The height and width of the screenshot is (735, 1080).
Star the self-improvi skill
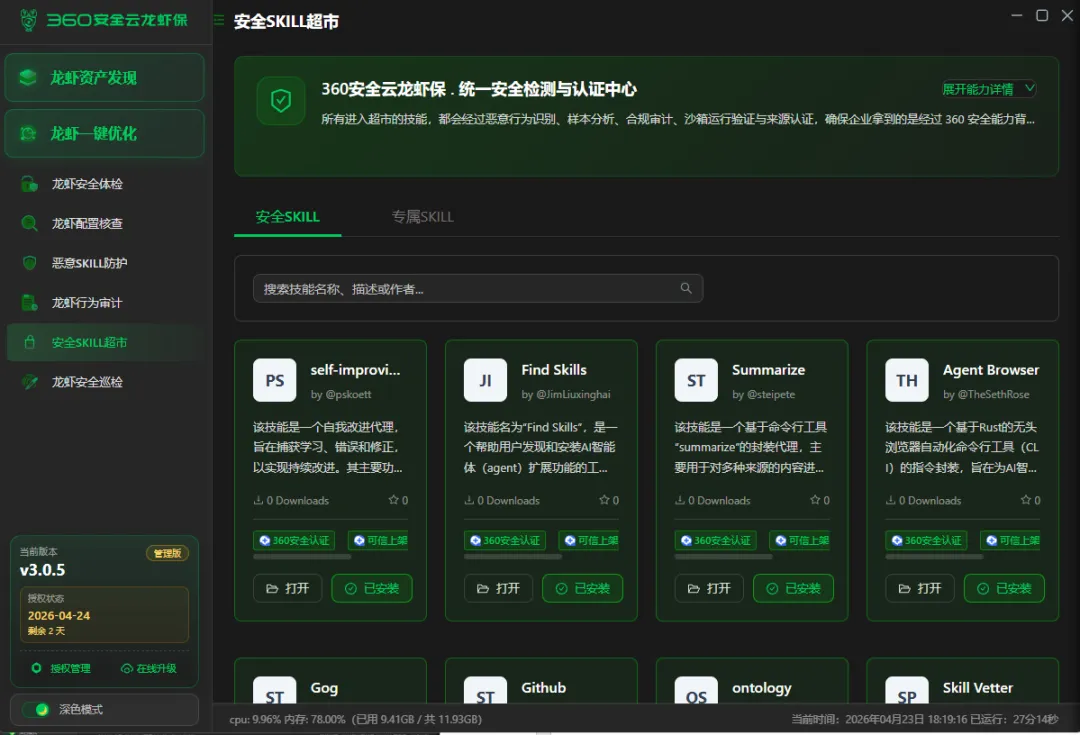pos(393,500)
